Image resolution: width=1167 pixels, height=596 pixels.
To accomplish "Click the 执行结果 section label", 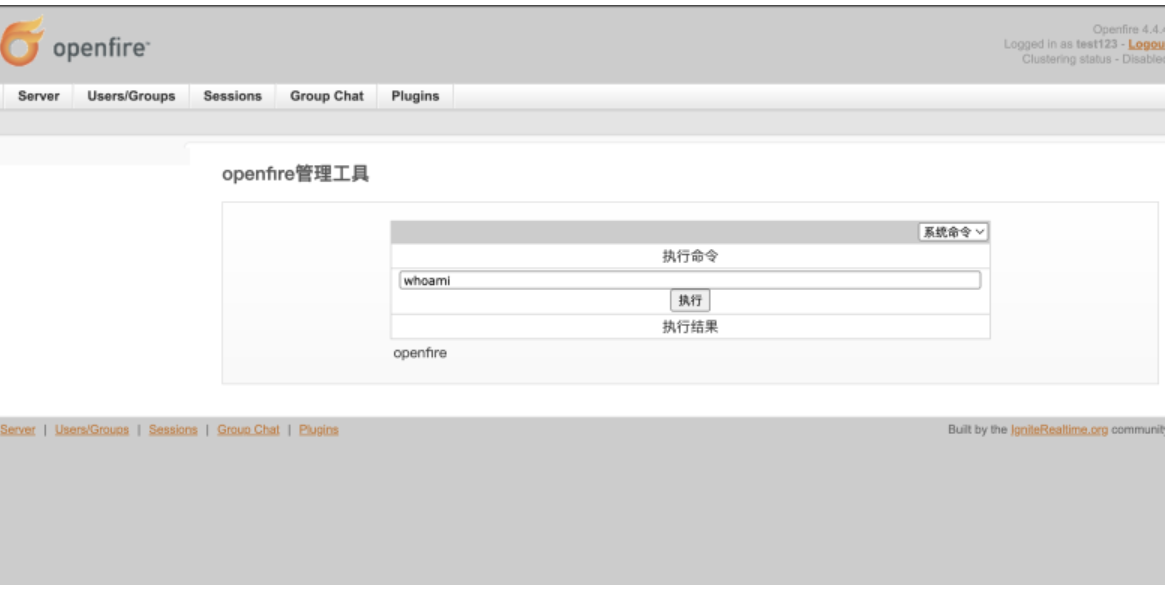I will tap(690, 327).
